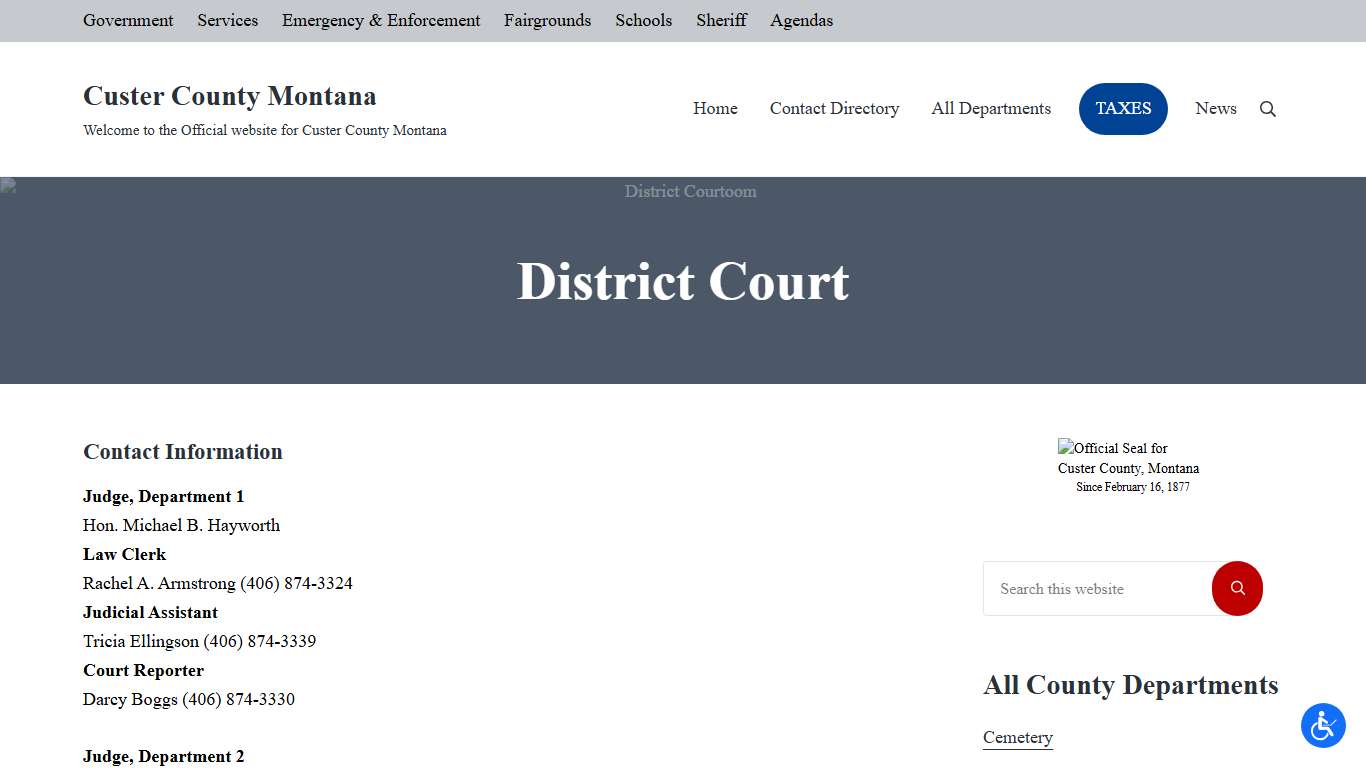
Task: Open the search magnifier icon in the header
Action: point(1267,109)
